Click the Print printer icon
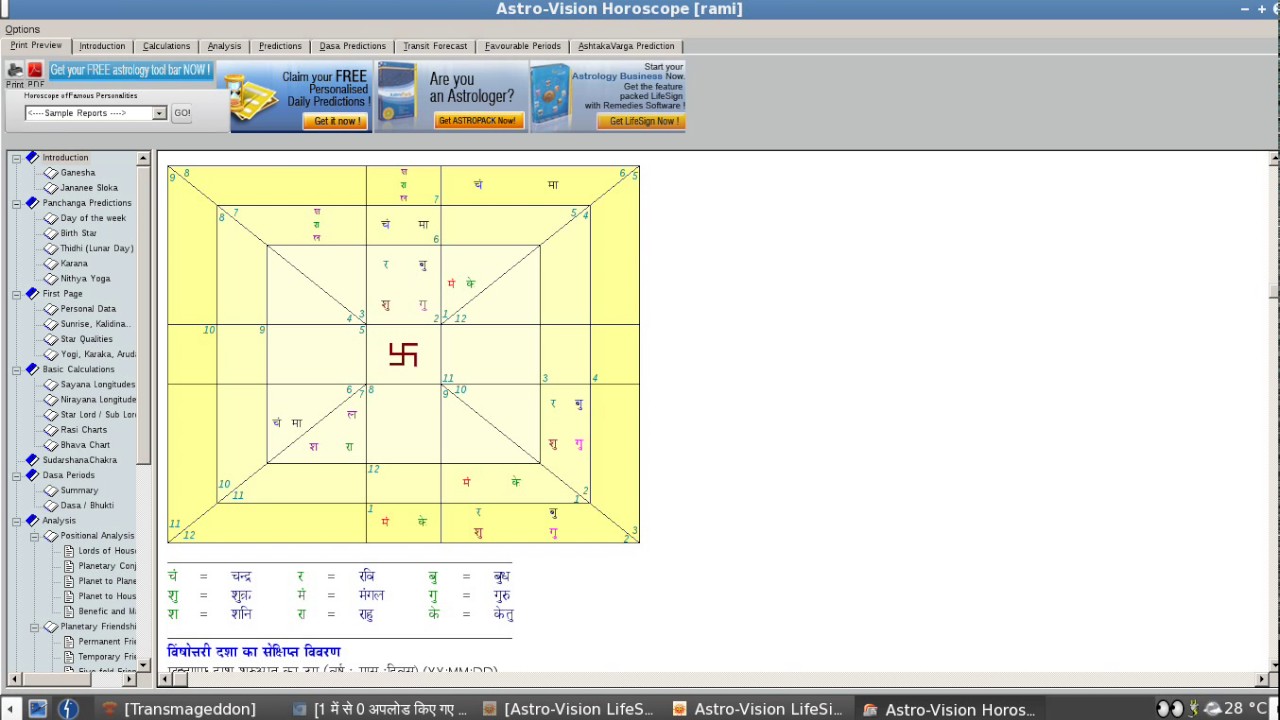Screen dimensions: 1280x720 (x=14, y=70)
